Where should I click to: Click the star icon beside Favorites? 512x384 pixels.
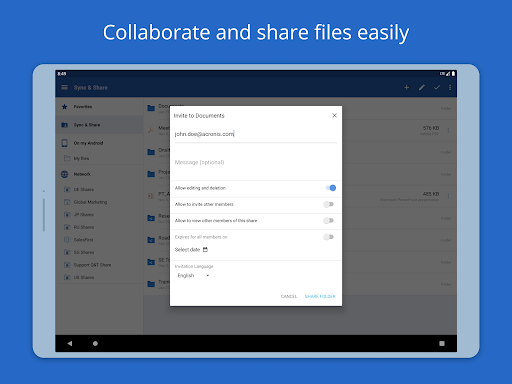coord(65,107)
